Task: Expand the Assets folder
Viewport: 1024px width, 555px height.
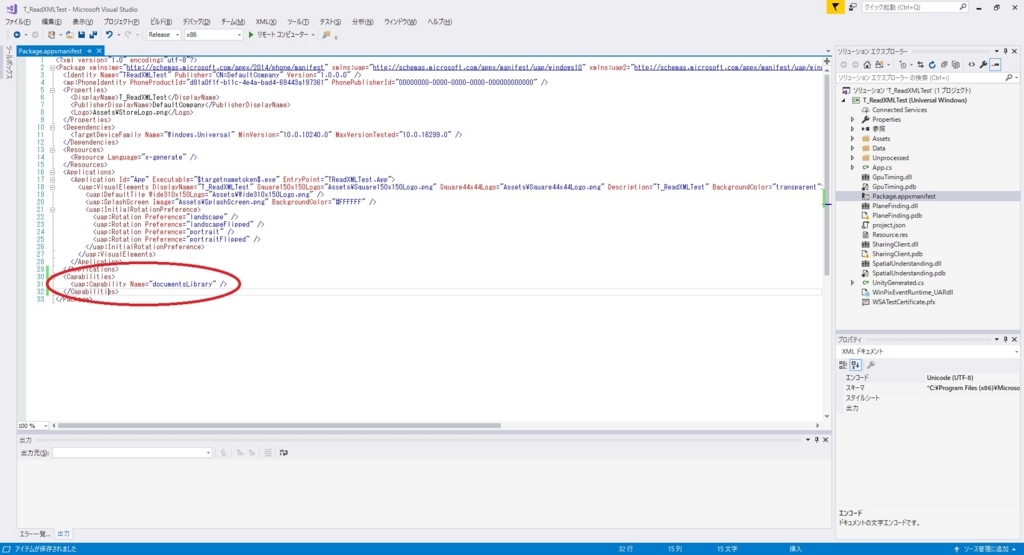Action: click(x=852, y=138)
